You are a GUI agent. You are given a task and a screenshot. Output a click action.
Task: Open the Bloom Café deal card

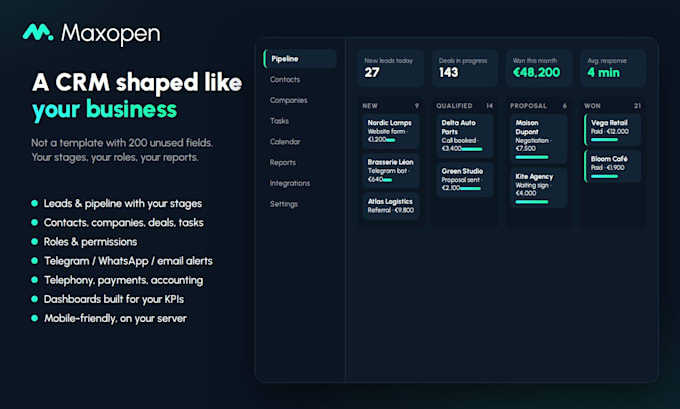(613, 166)
